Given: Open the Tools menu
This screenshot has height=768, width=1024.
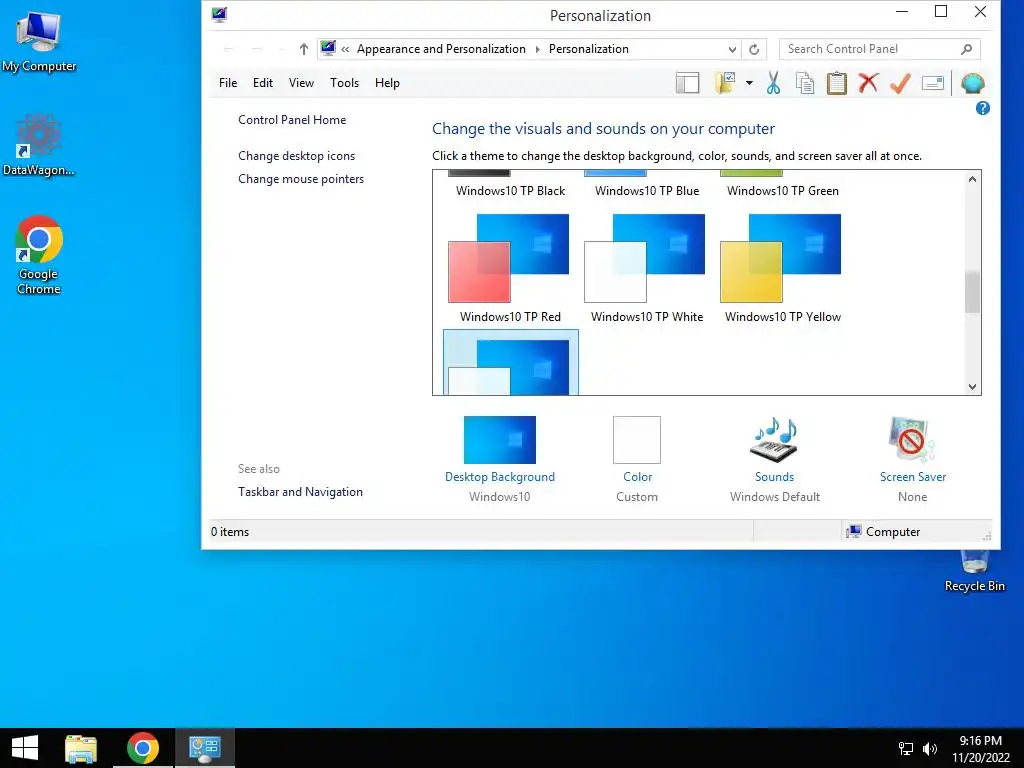Looking at the screenshot, I should [x=344, y=83].
